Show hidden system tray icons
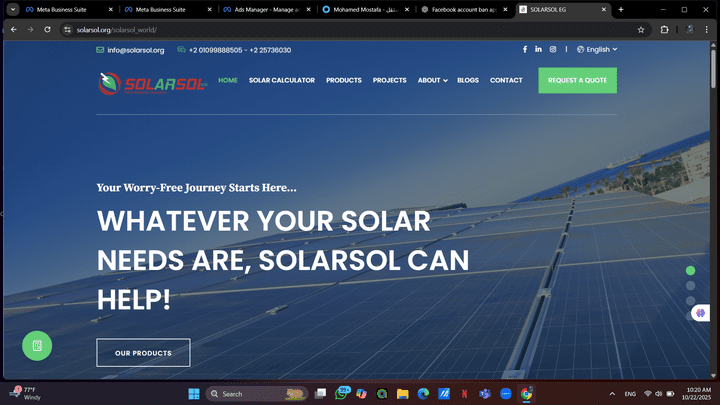Screen dimensions: 720x405 tap(612, 394)
